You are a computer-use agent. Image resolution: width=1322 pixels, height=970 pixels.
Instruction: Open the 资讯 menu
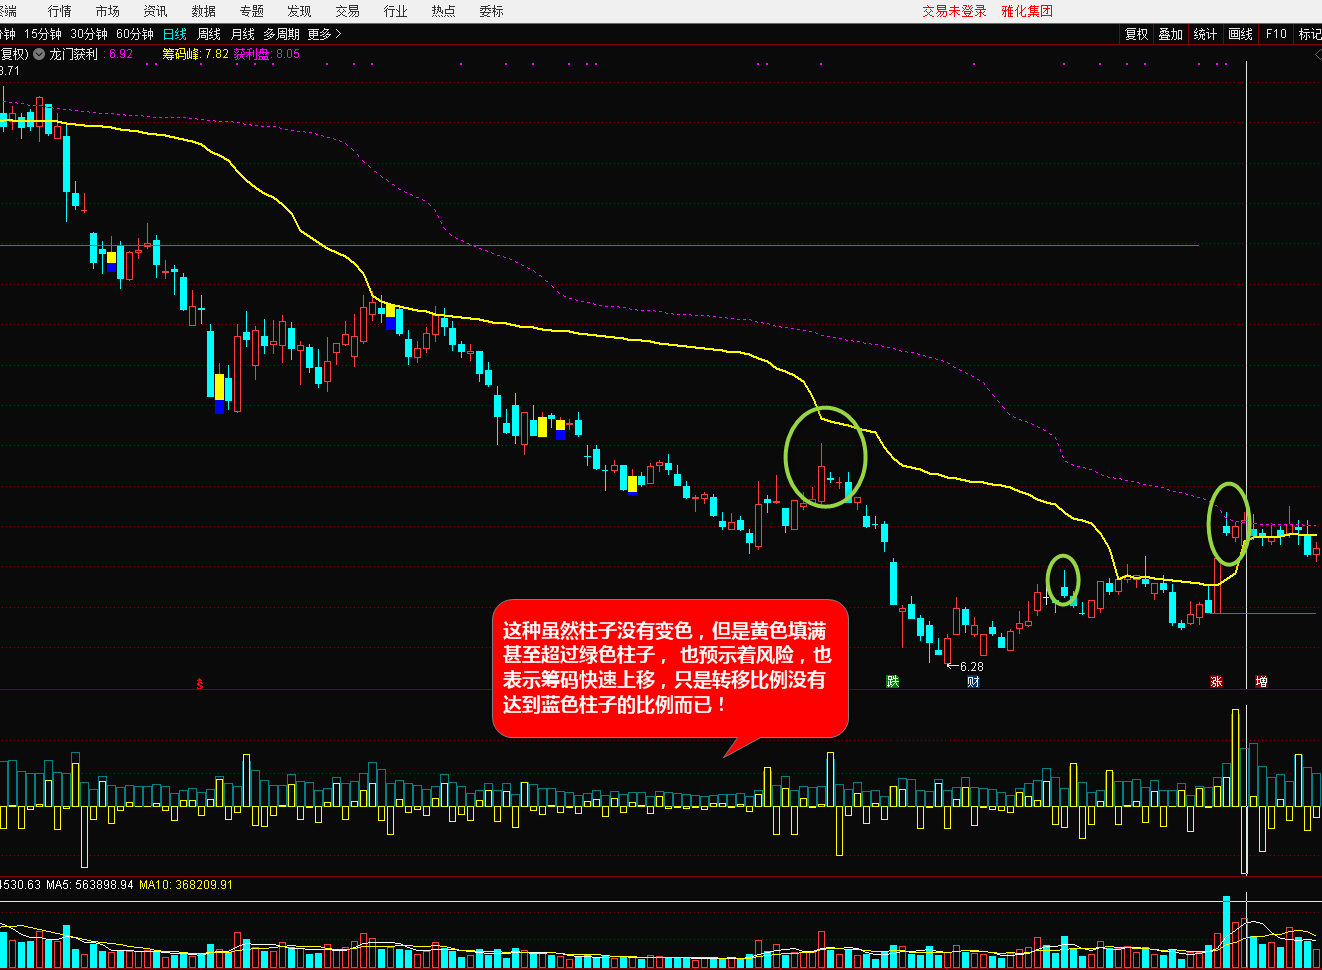(x=156, y=11)
